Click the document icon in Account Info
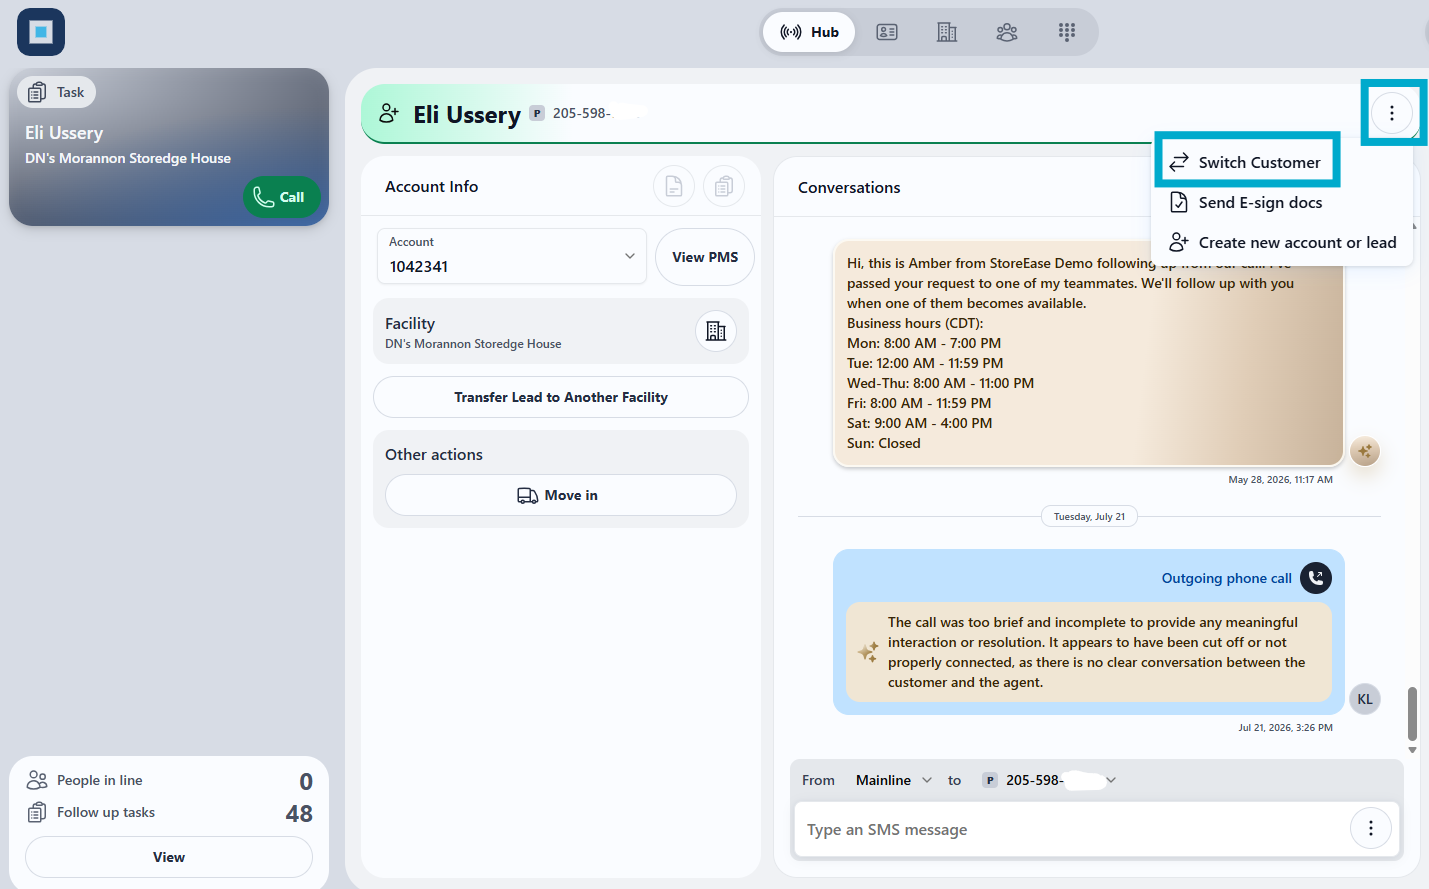Image resolution: width=1429 pixels, height=889 pixels. [674, 186]
